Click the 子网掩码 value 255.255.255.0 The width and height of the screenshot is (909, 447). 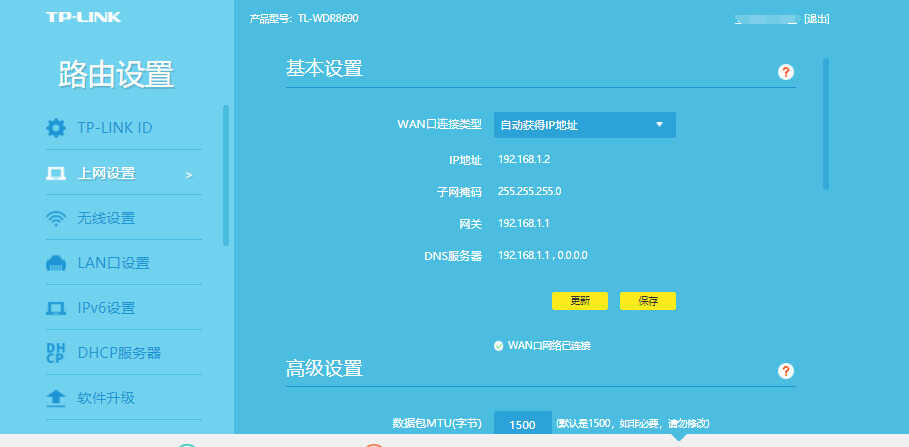[529, 191]
